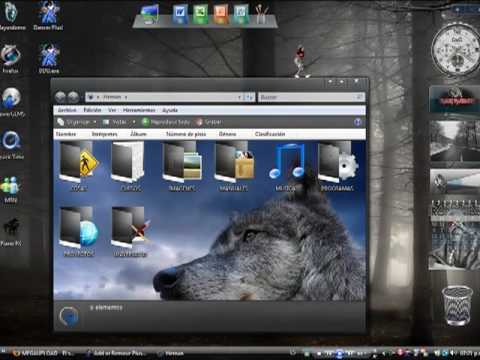The width and height of the screenshot is (480, 360).
Task: Click the Forward navigation arrow in explorer
Action: coord(73,97)
